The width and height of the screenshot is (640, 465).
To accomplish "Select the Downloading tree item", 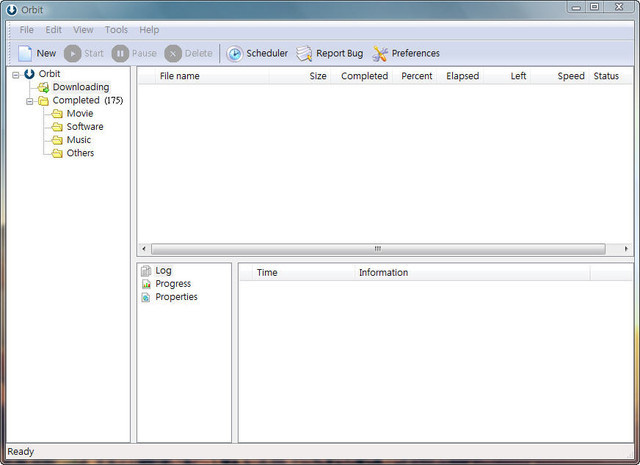I will 81,87.
